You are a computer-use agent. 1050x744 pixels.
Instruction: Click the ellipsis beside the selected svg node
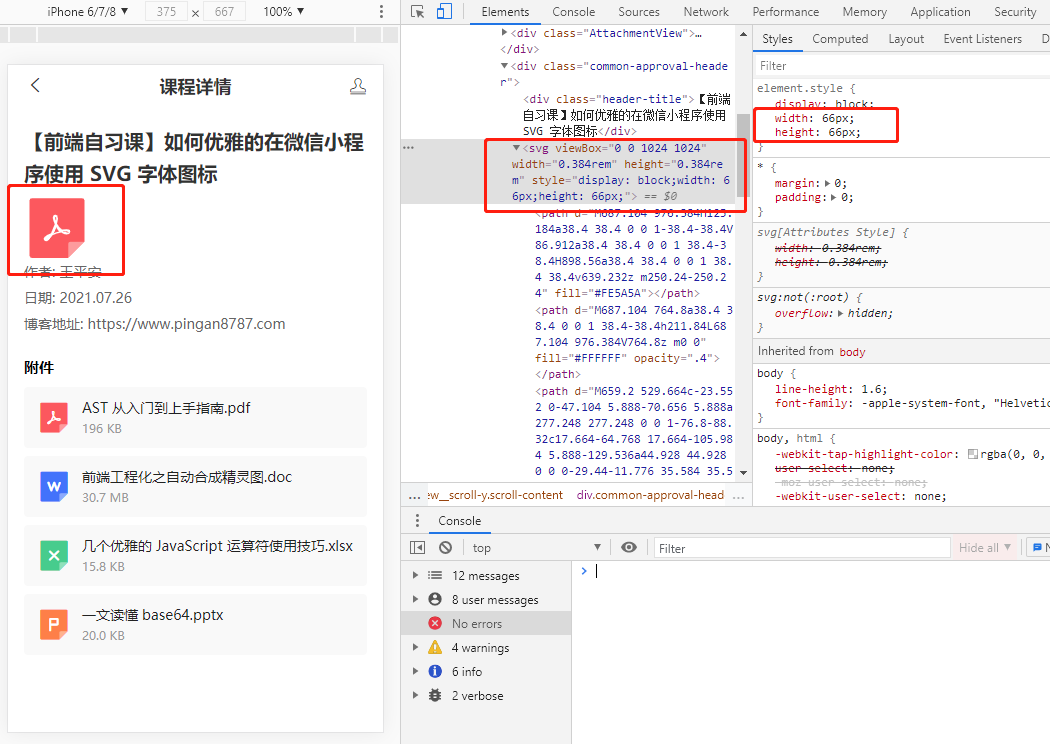408,147
